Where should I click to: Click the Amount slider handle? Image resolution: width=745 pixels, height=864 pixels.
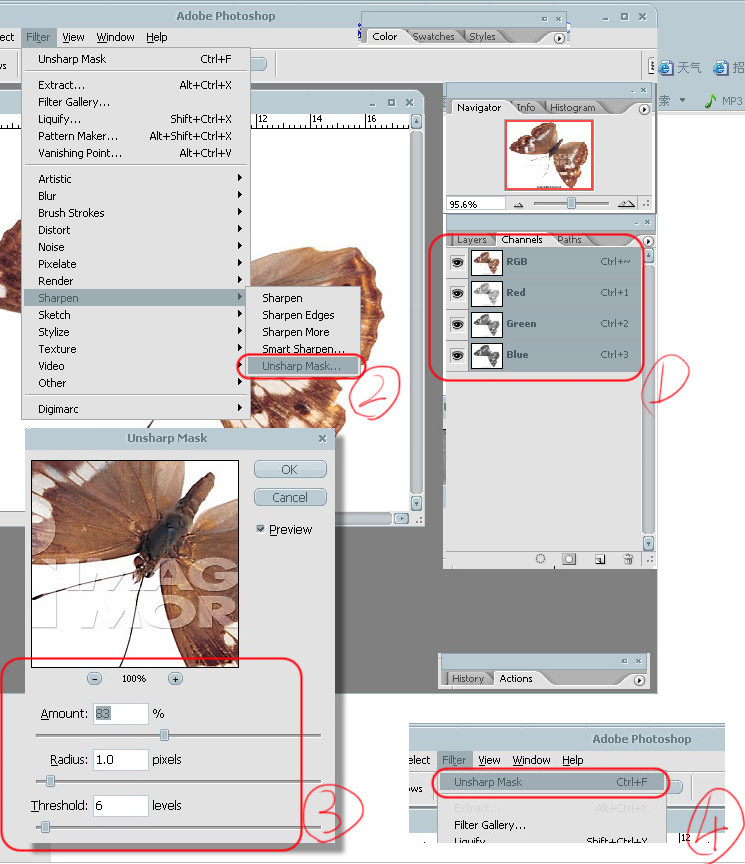click(x=164, y=735)
